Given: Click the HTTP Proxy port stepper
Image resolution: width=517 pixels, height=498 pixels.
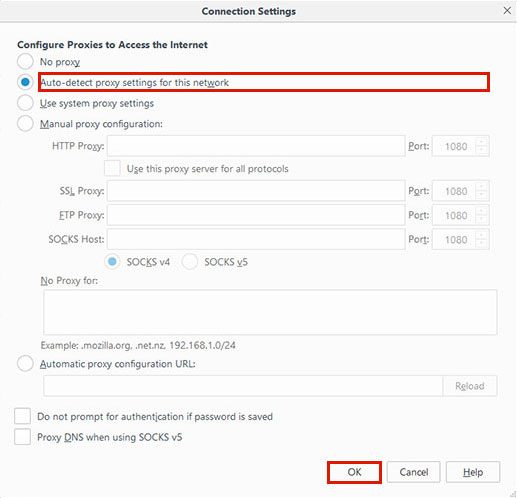Looking at the screenshot, I should pos(481,146).
